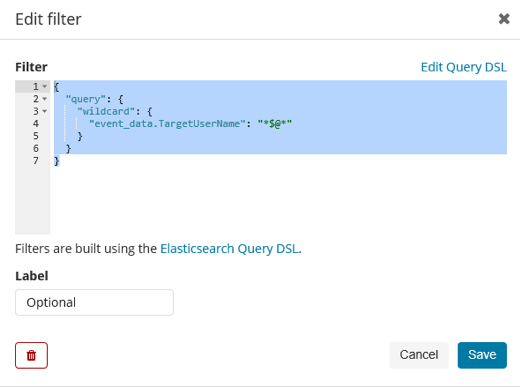Cancel editing the filter

click(x=419, y=355)
